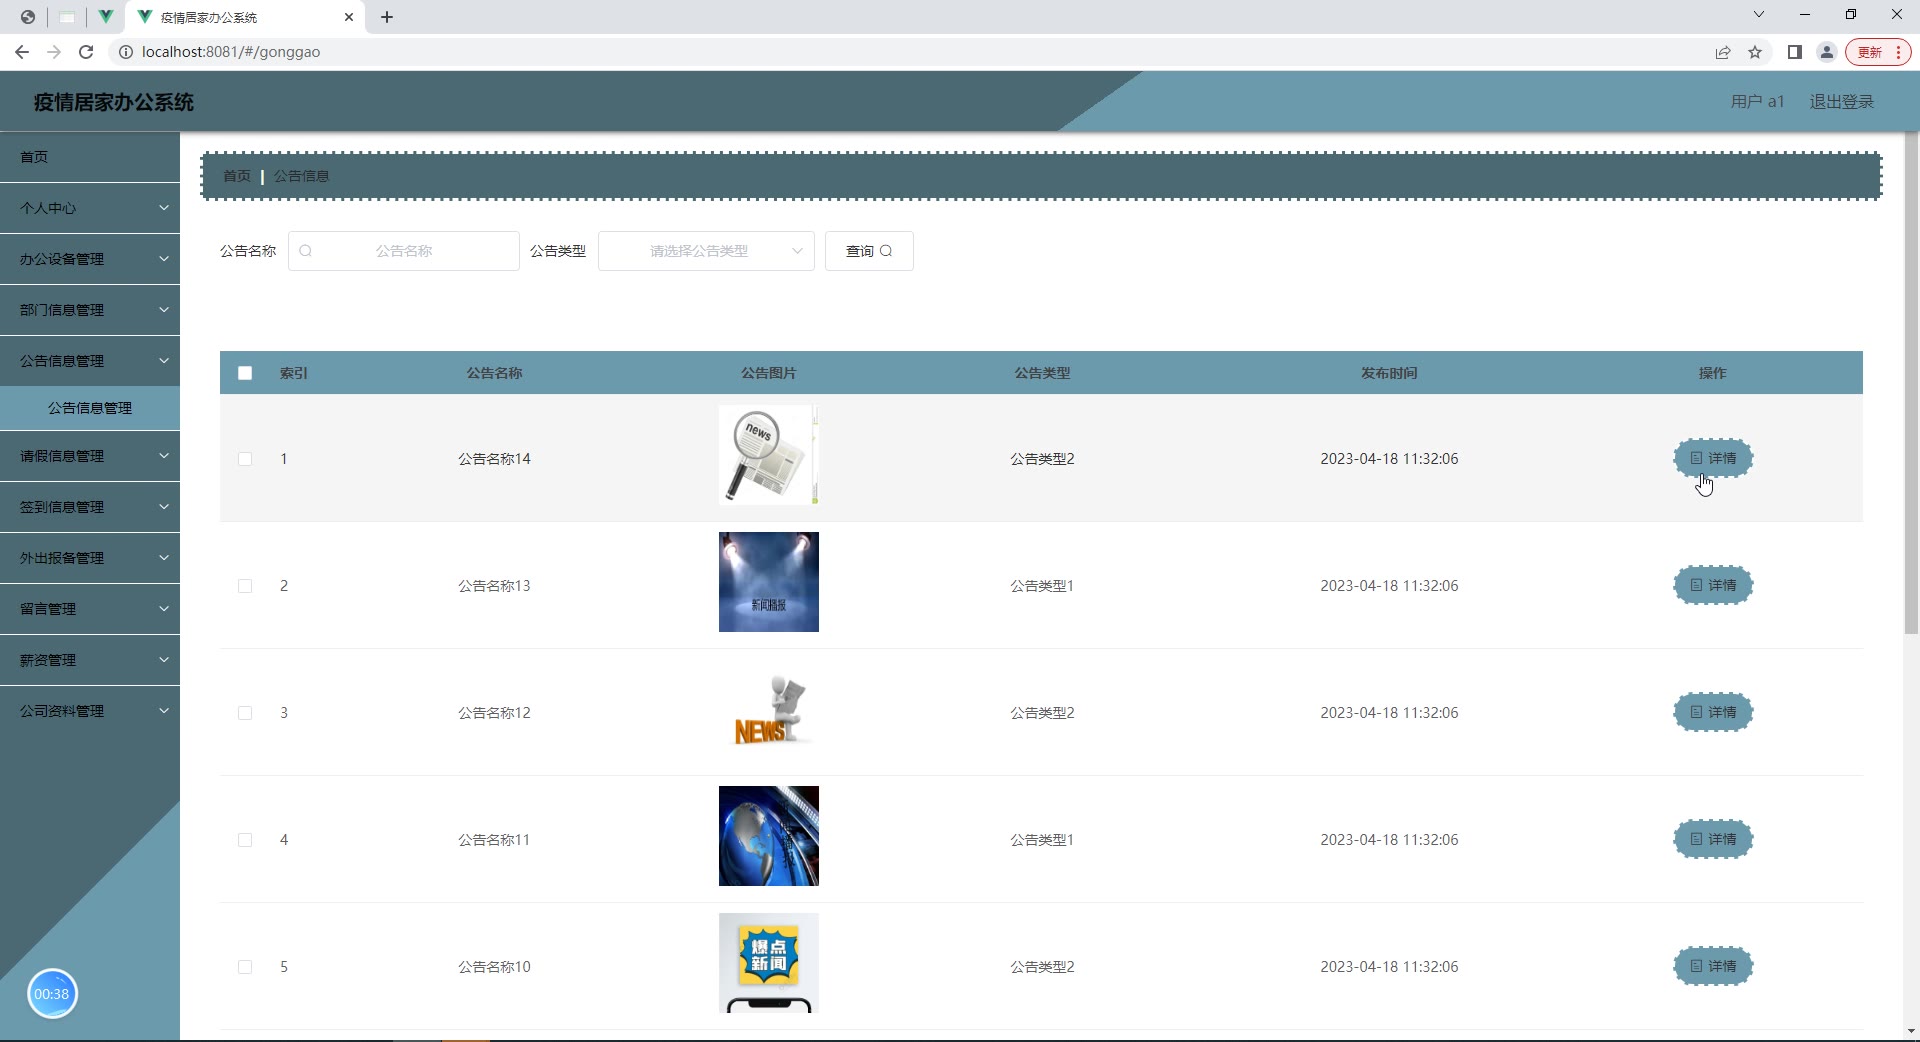Collapse the 公告信息管理 parent menu

pos(90,361)
